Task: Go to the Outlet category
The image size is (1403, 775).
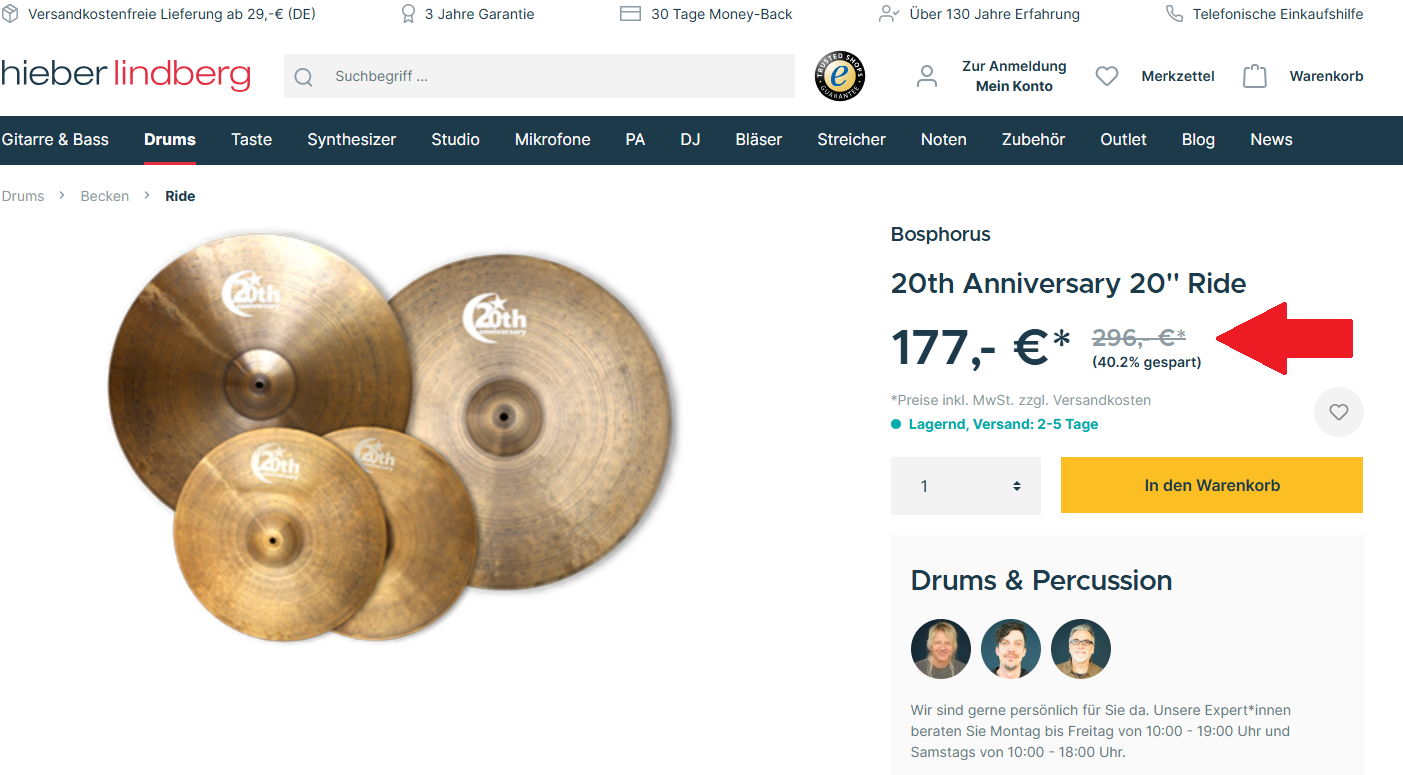Action: click(x=1123, y=140)
